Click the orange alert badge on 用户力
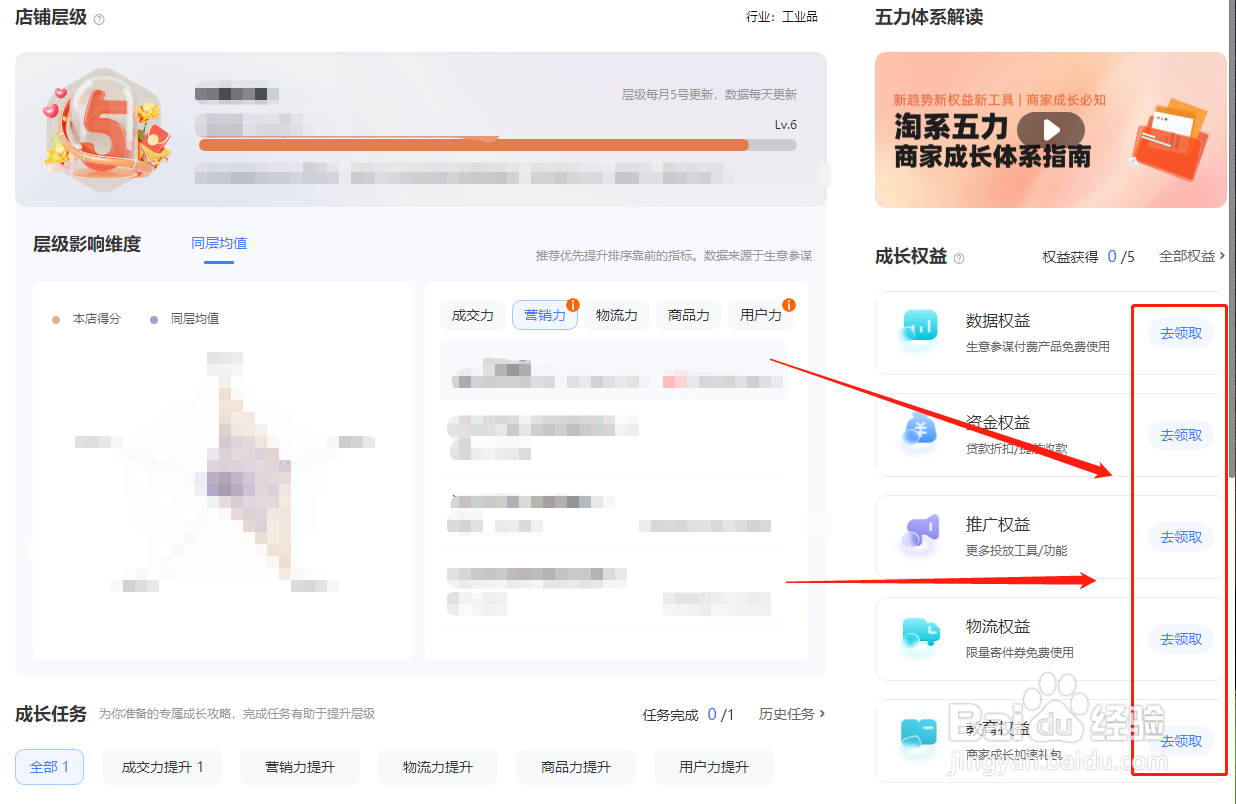The image size is (1236, 804). point(788,305)
